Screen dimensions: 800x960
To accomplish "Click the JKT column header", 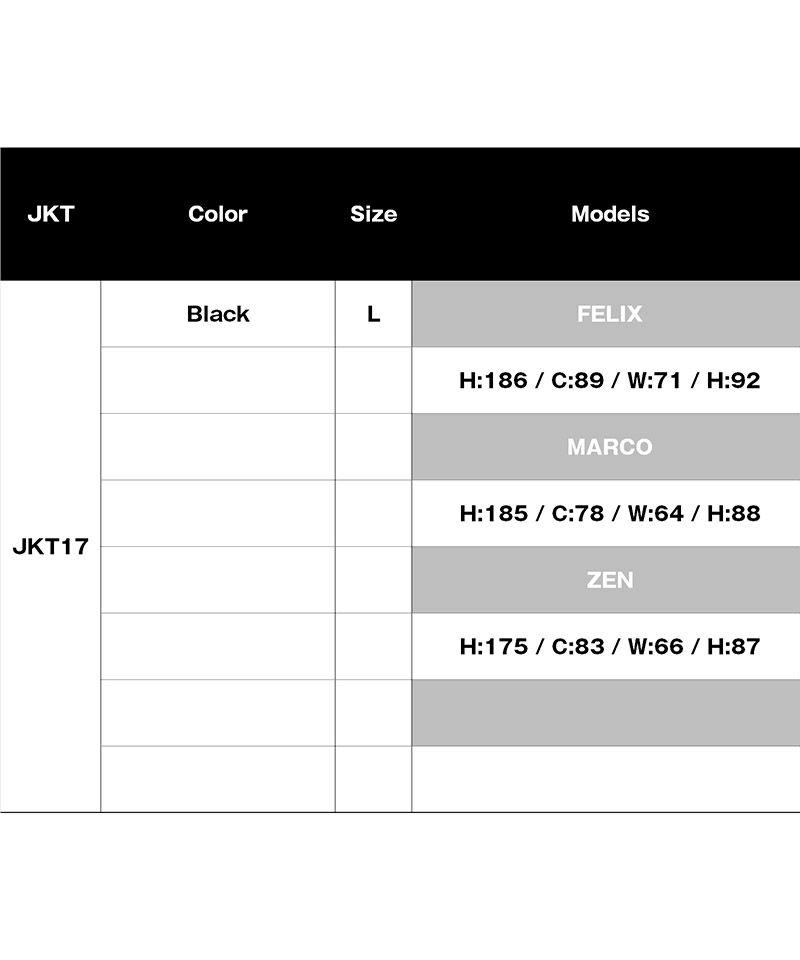I will click(51, 214).
